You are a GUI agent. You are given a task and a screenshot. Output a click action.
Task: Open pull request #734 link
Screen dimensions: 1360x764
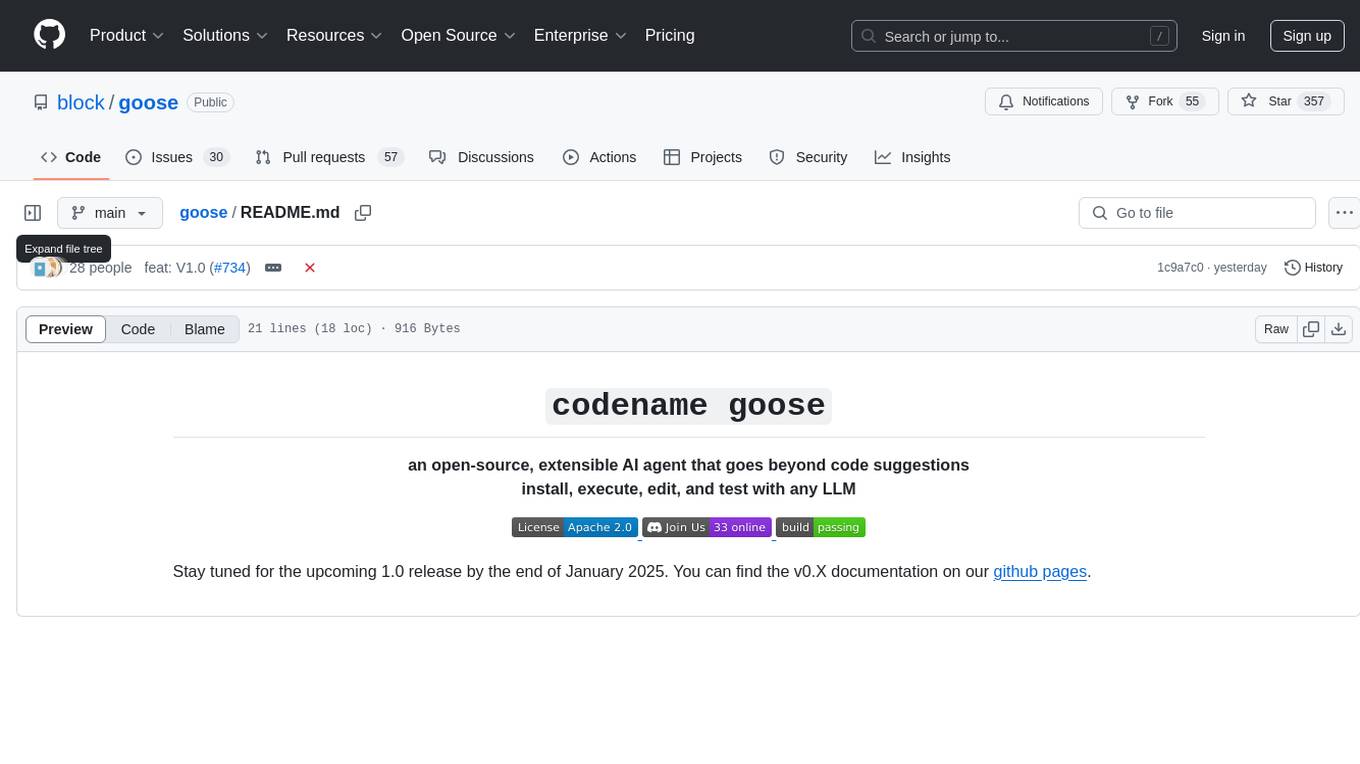click(230, 267)
